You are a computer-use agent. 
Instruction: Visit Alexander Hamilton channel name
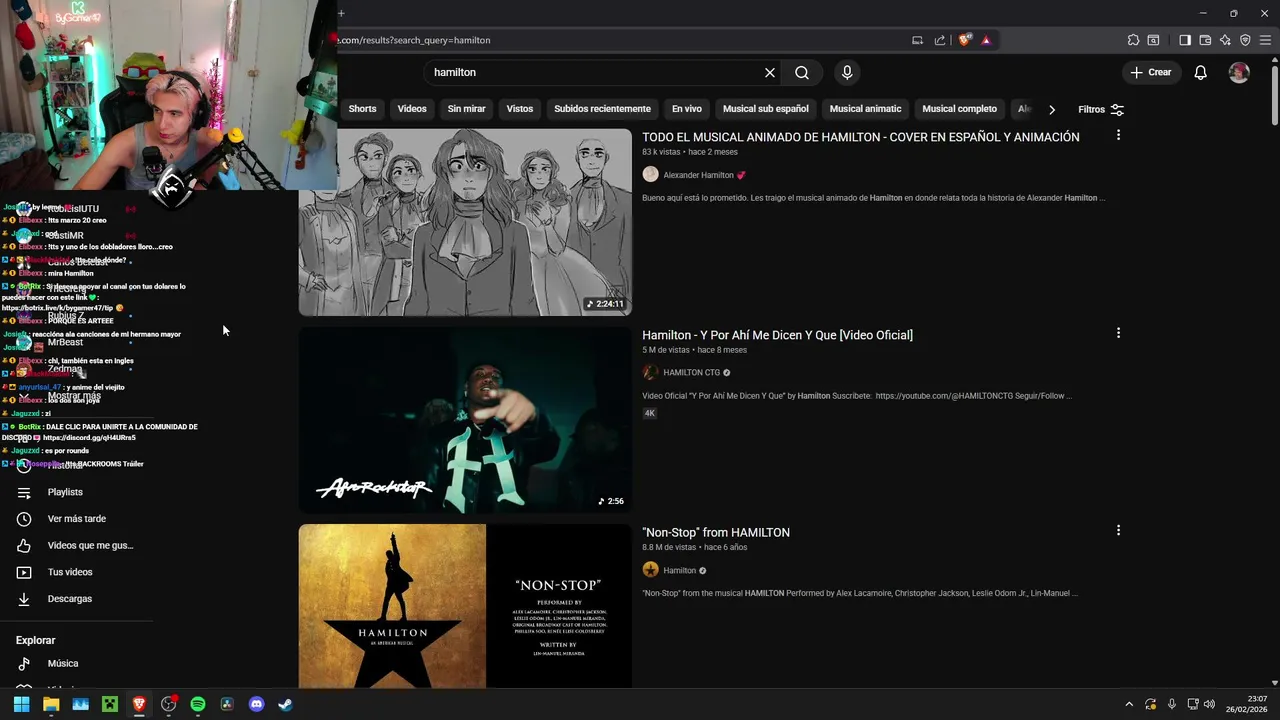click(698, 175)
